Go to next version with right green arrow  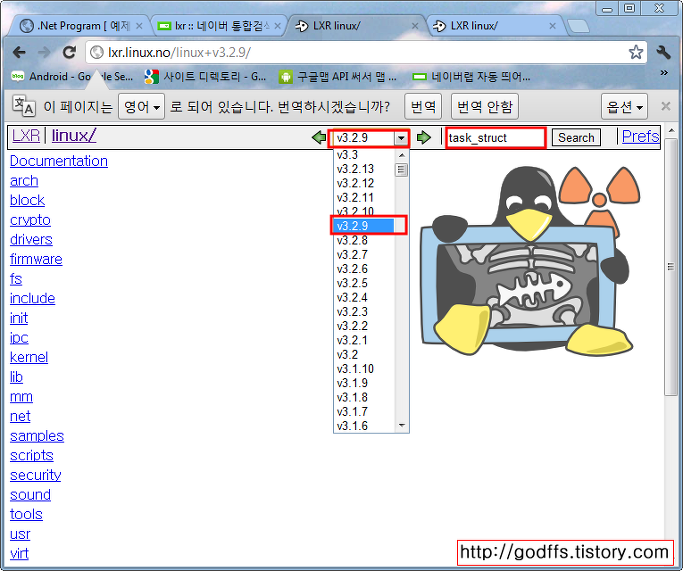[x=423, y=138]
